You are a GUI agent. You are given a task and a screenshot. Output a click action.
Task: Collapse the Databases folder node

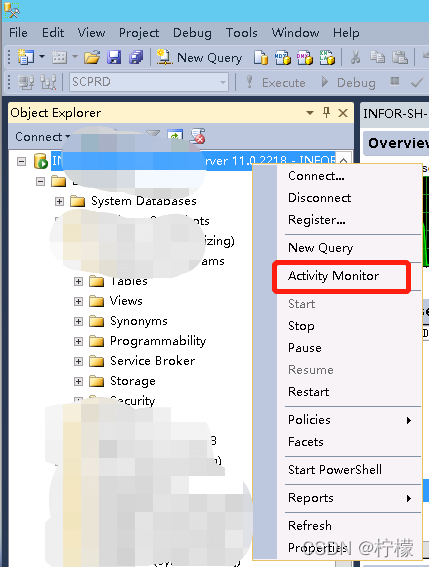coord(41,181)
